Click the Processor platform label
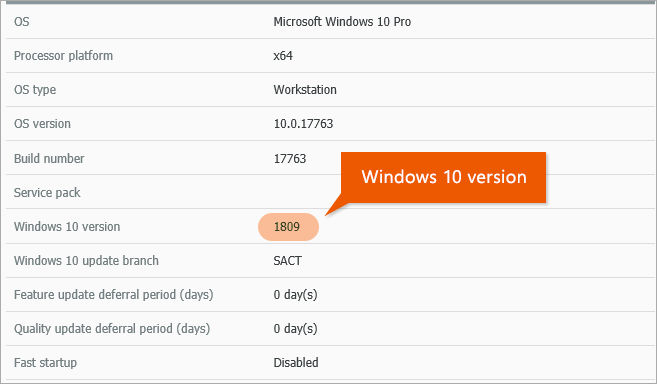The width and height of the screenshot is (657, 384). pos(63,56)
